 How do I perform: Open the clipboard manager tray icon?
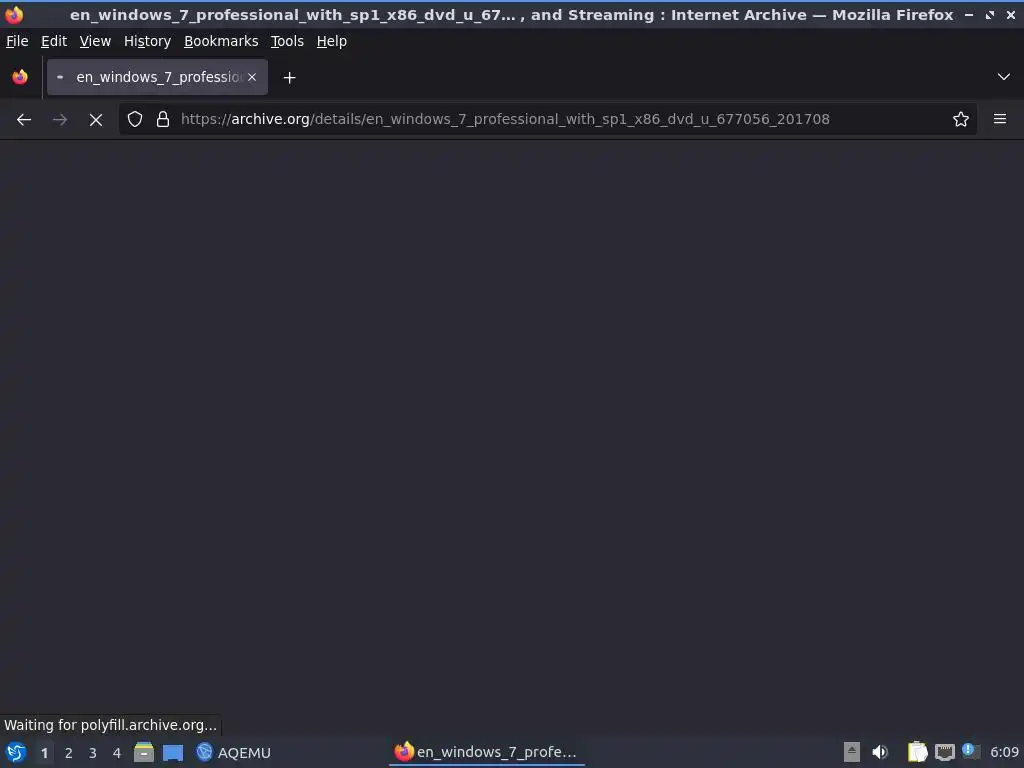(918, 752)
